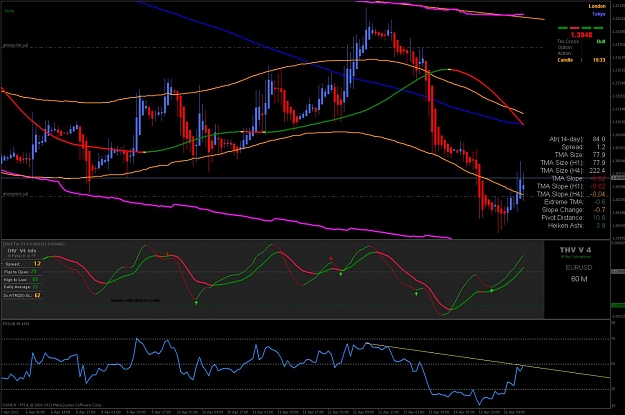The width and height of the screenshot is (625, 415).
Task: Click the EURUSD symbol label
Action: tap(579, 267)
